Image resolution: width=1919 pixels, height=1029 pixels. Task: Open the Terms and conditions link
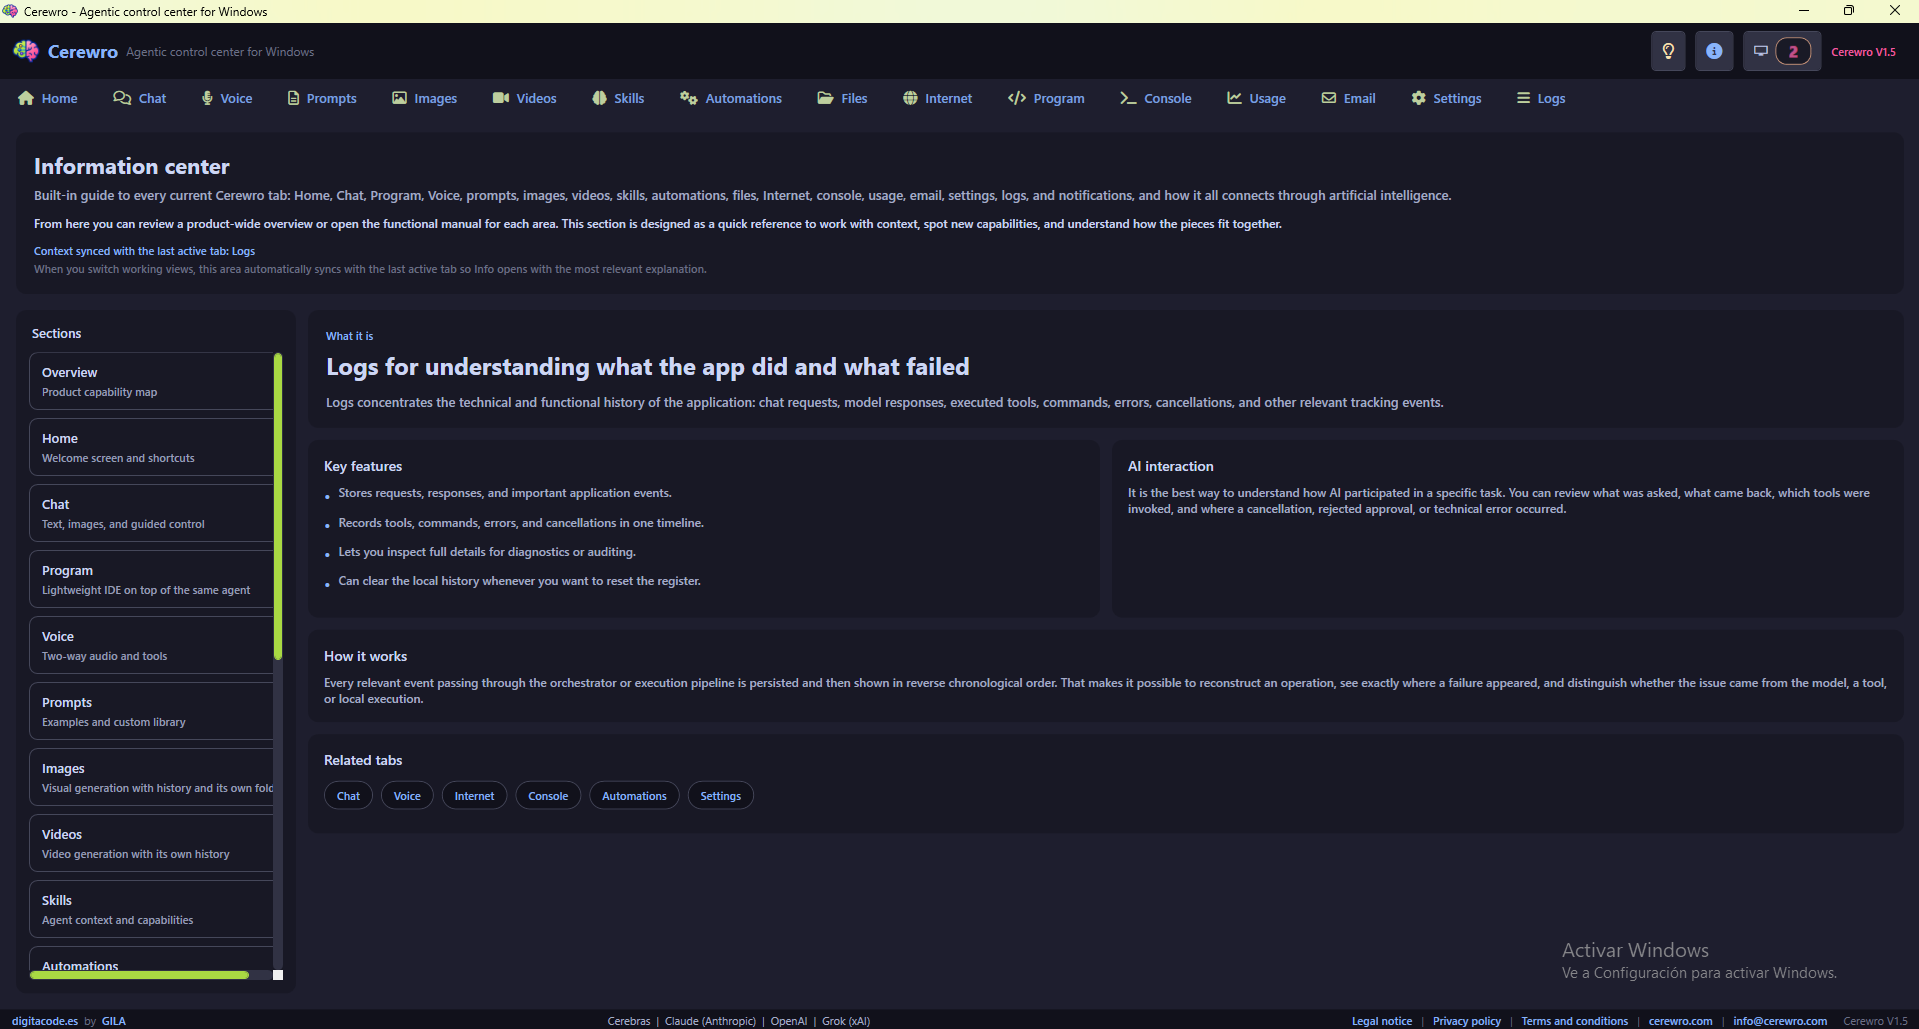pyautogui.click(x=1575, y=1021)
